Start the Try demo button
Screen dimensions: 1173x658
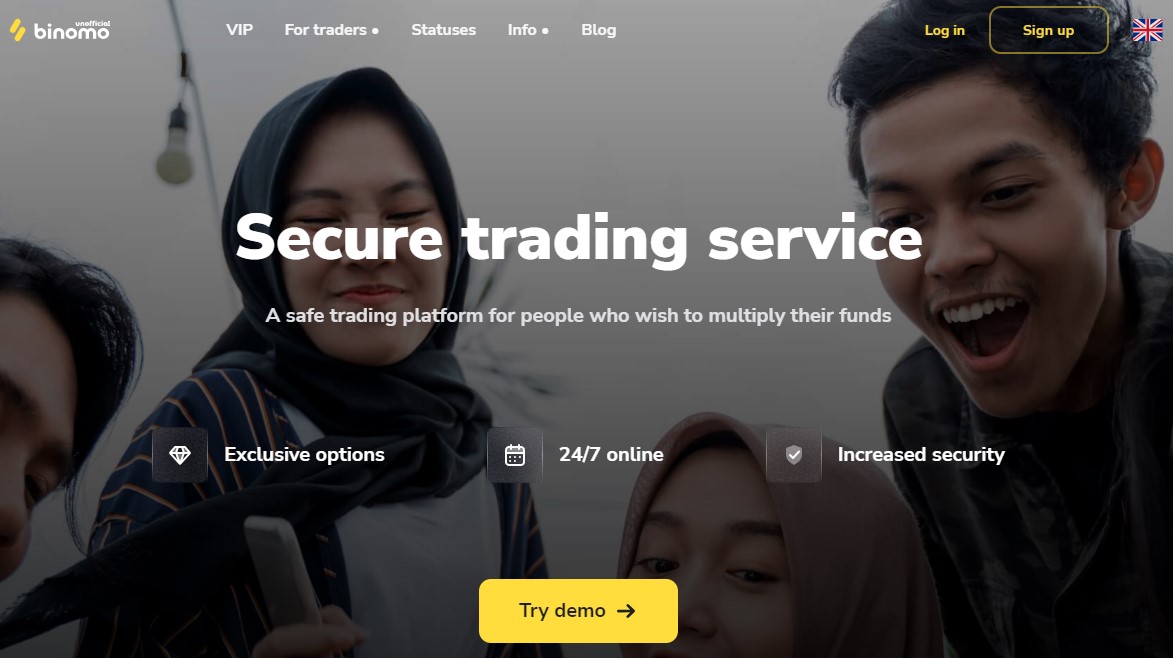pyautogui.click(x=578, y=611)
